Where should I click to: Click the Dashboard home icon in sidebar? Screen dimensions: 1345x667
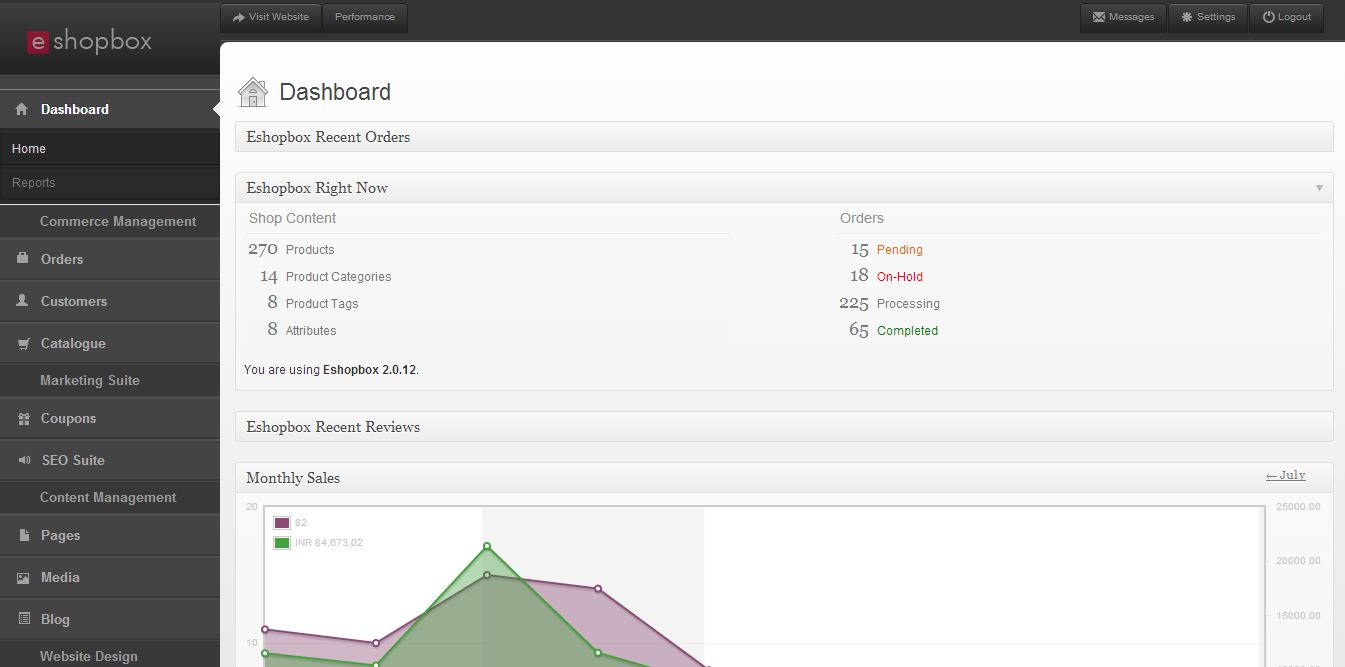pyautogui.click(x=22, y=110)
